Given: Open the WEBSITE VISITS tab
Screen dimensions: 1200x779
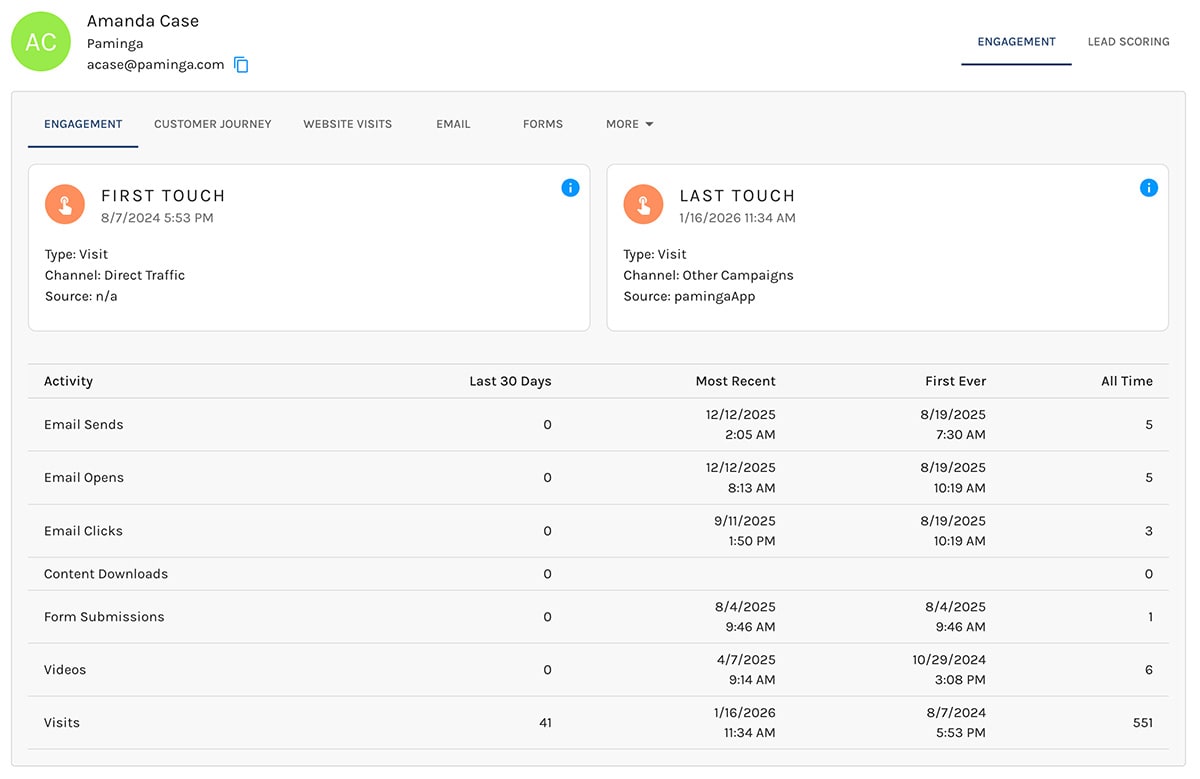Looking at the screenshot, I should coord(347,123).
